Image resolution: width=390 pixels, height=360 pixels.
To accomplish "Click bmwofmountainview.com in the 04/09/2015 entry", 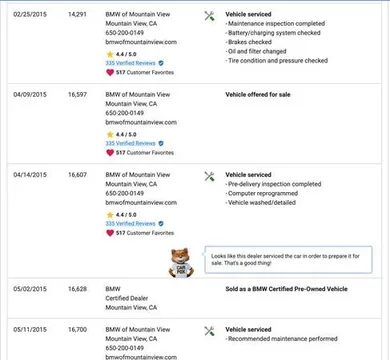I will pos(141,122).
